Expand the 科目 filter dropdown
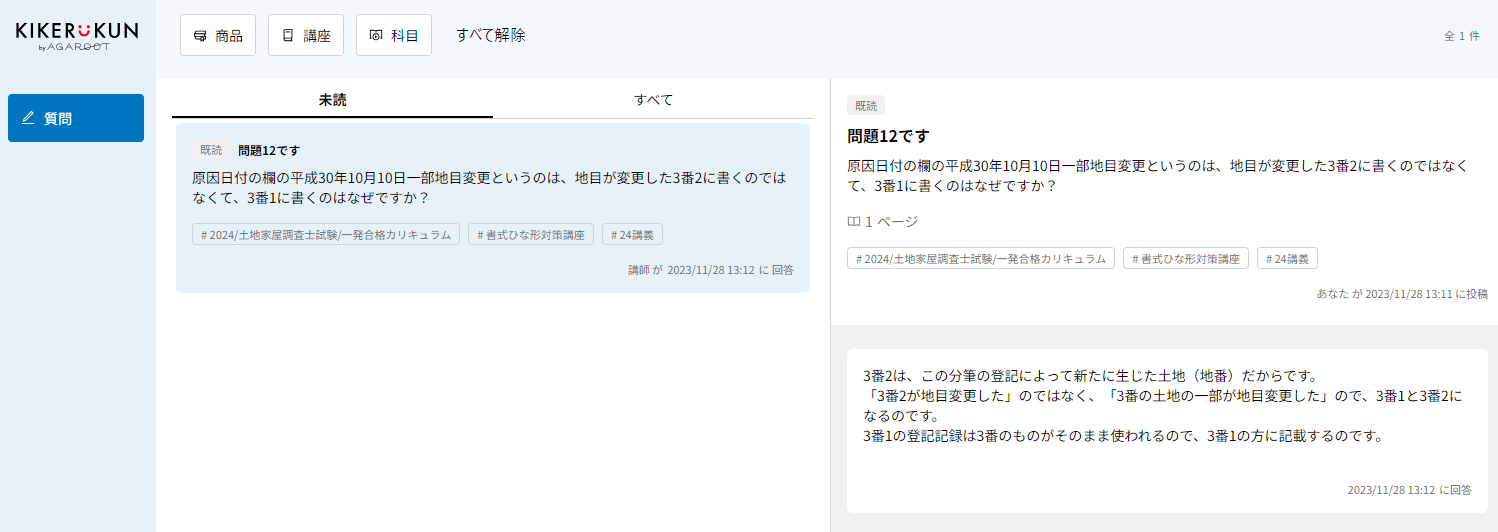The image size is (1498, 532). pos(394,35)
